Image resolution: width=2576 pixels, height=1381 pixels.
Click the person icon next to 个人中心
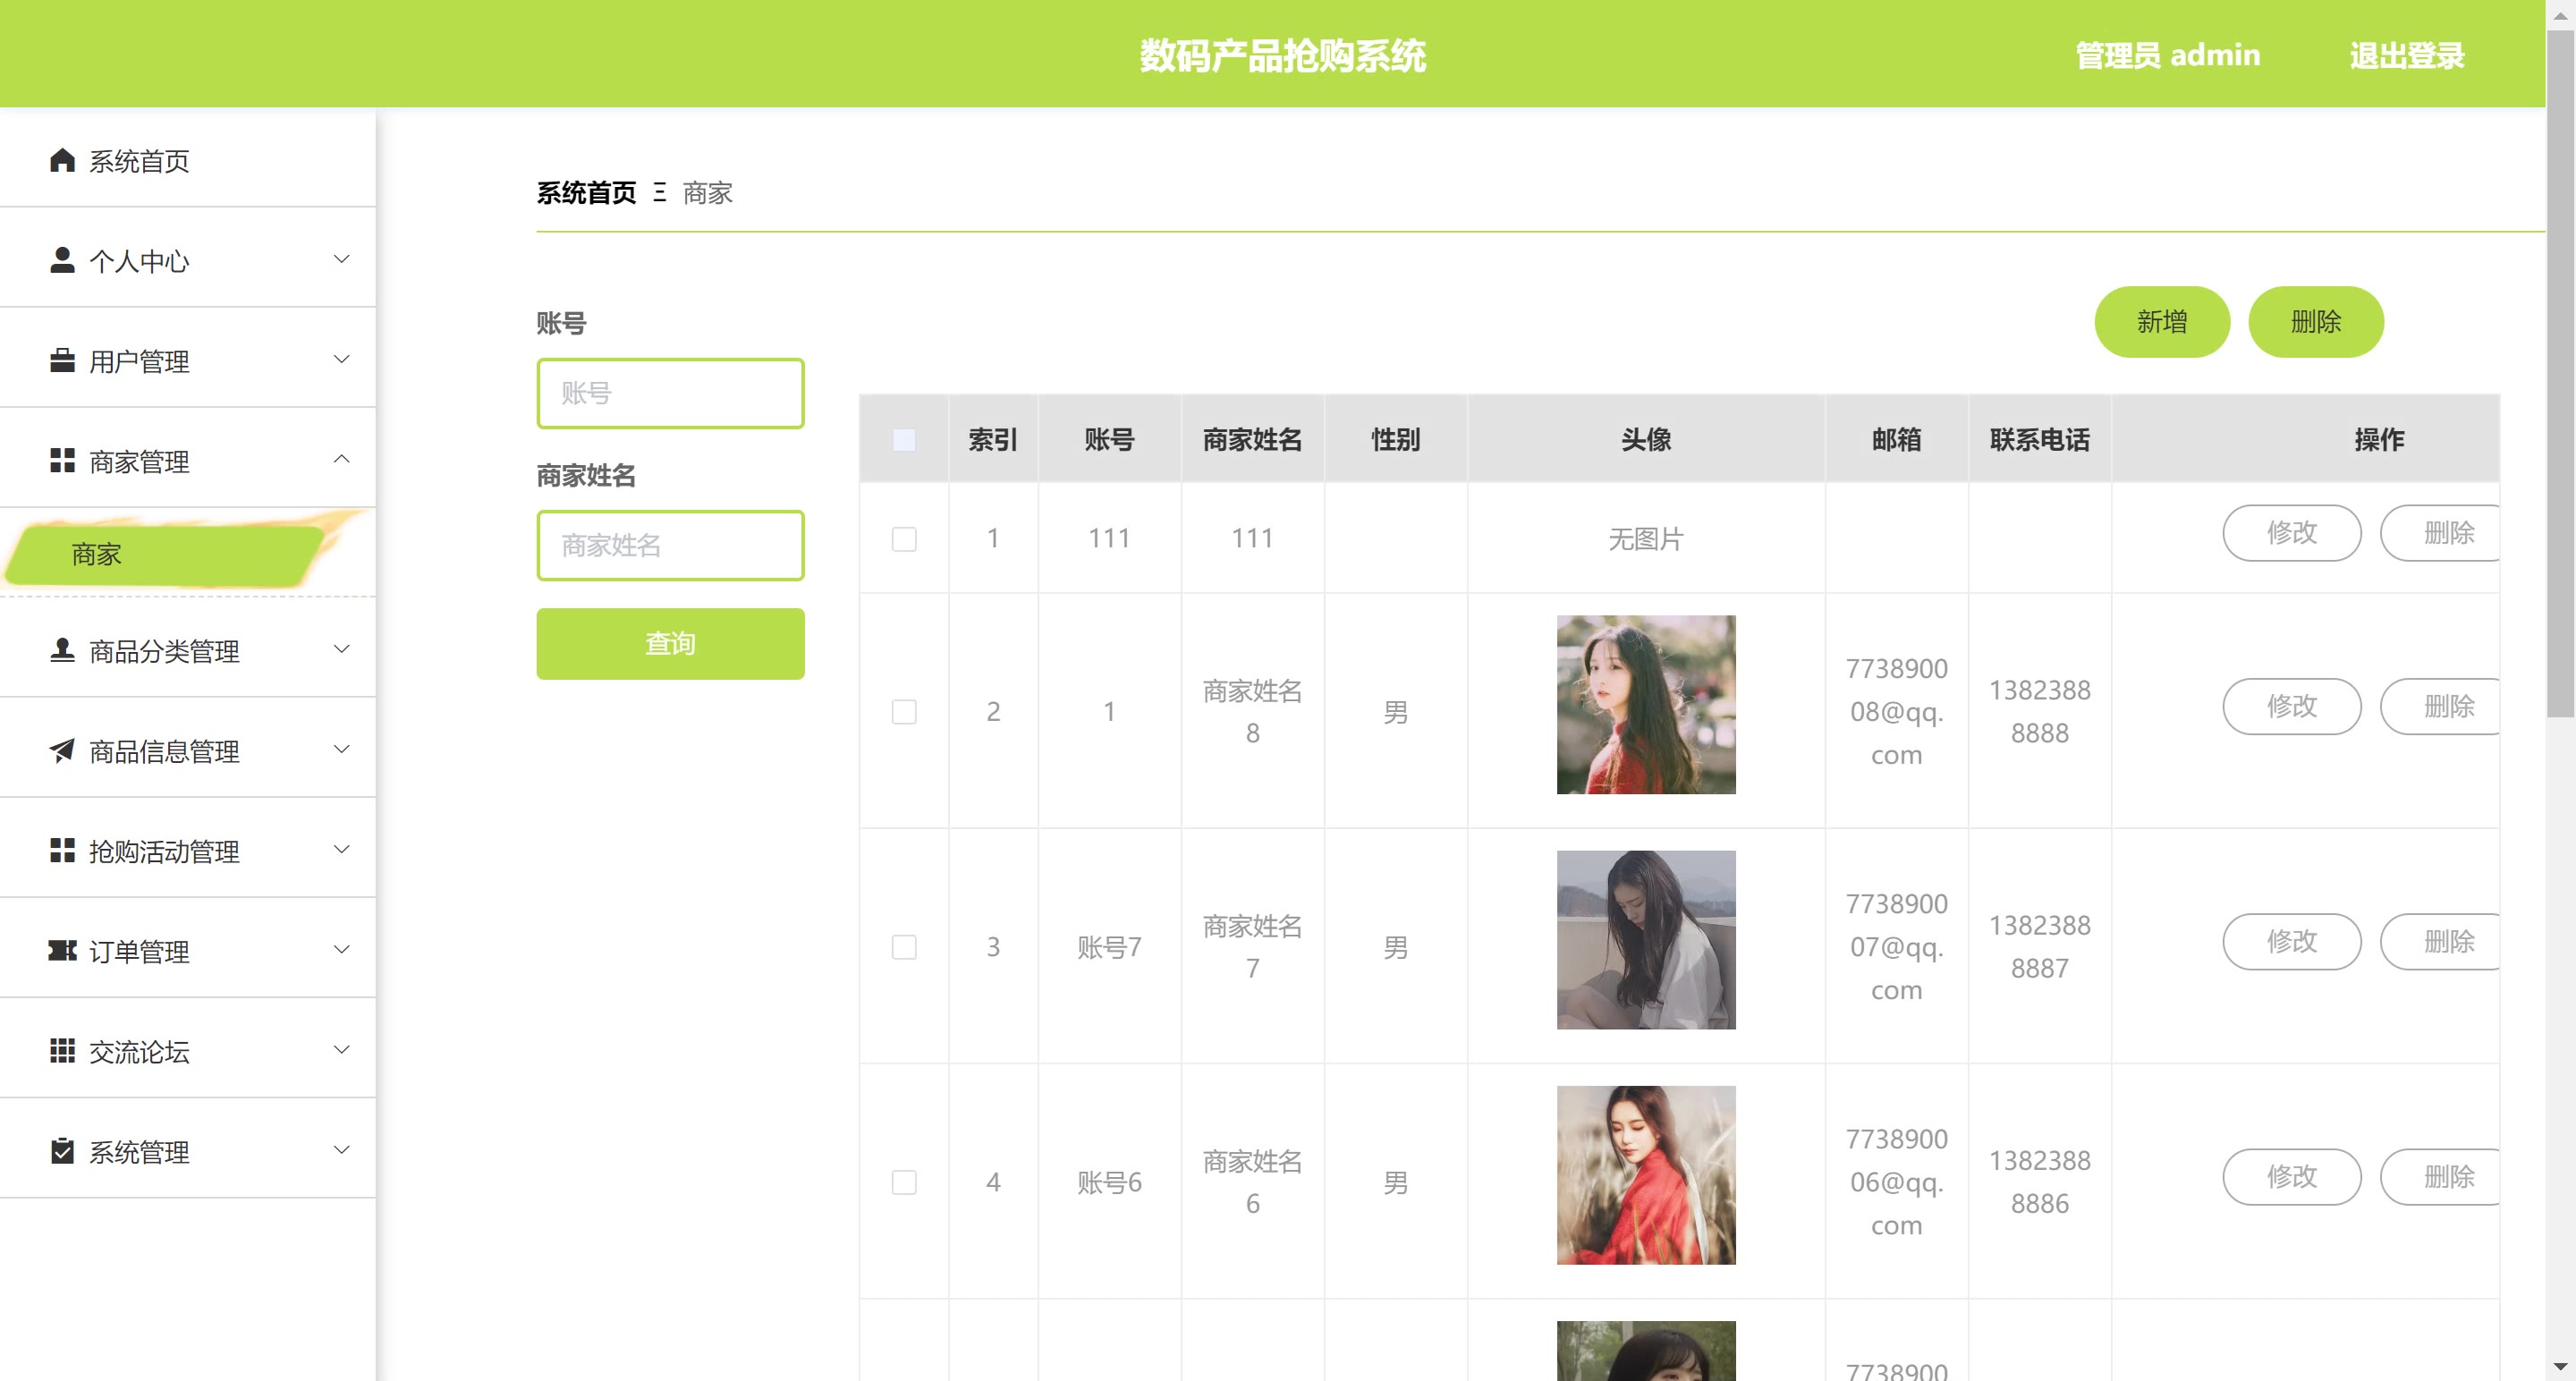pyautogui.click(x=62, y=260)
